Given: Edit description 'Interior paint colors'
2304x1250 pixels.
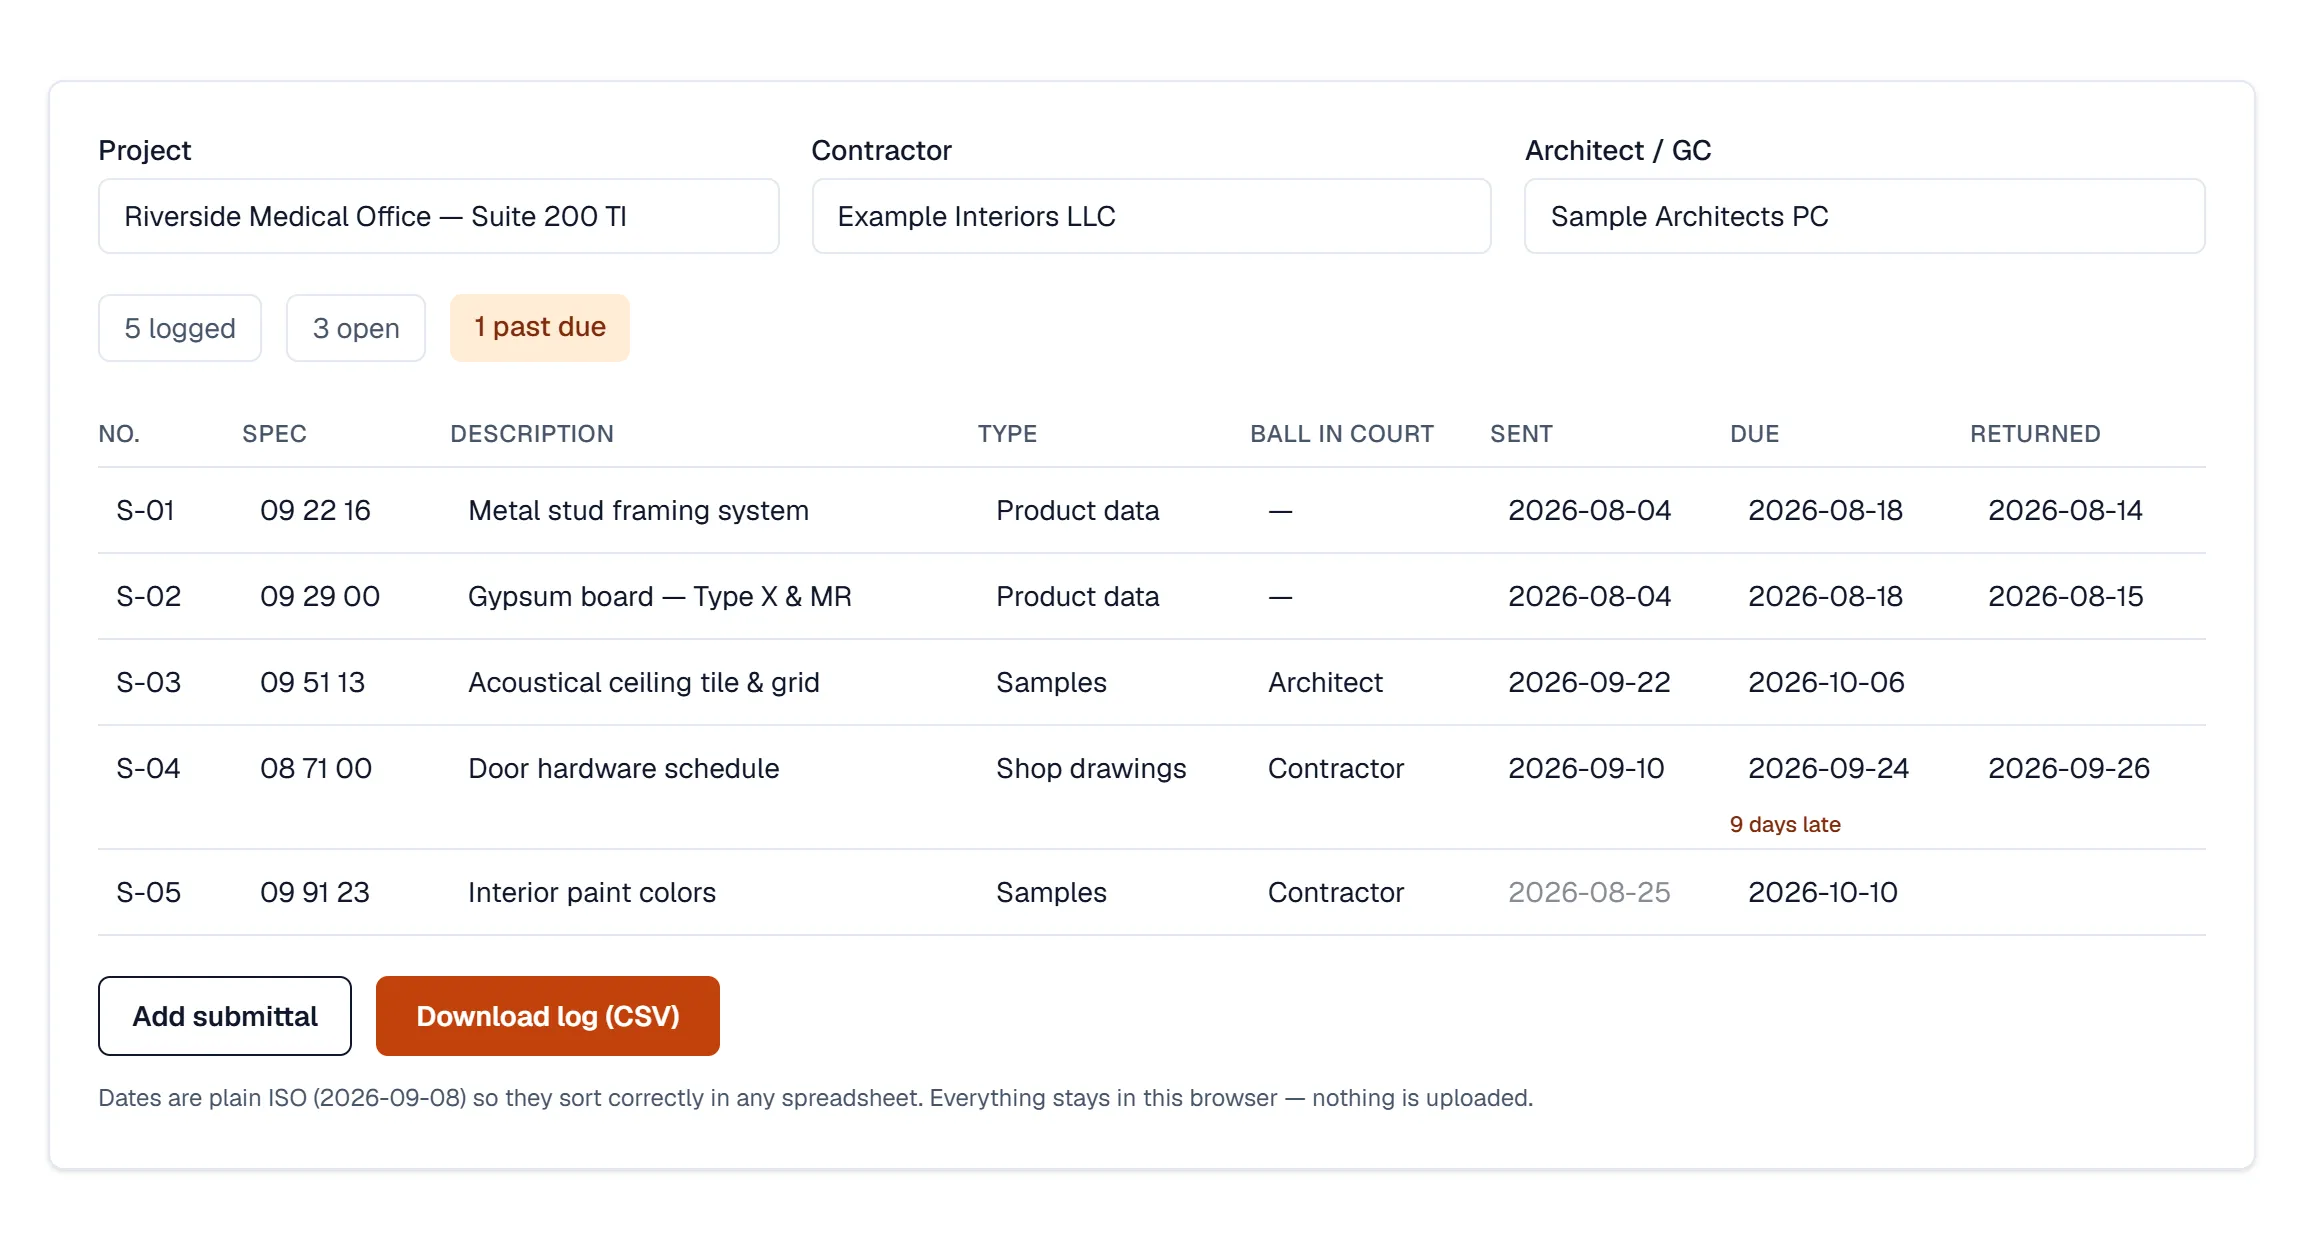Looking at the screenshot, I should 592,892.
